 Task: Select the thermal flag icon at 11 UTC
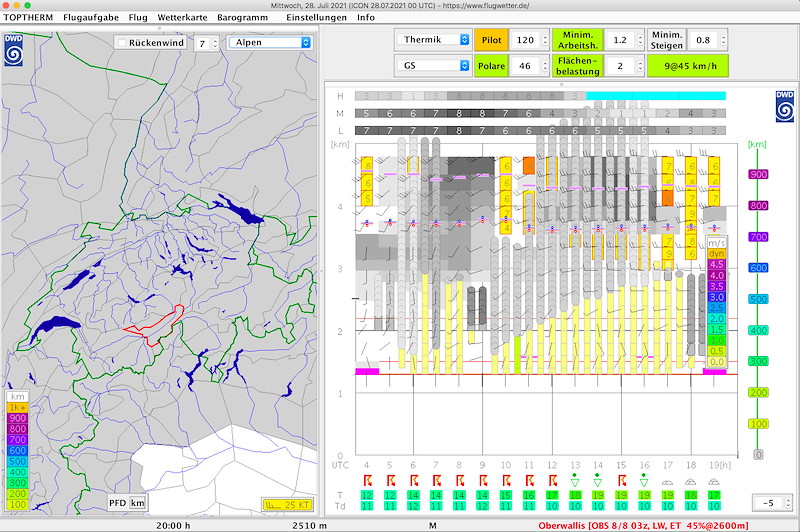click(530, 480)
